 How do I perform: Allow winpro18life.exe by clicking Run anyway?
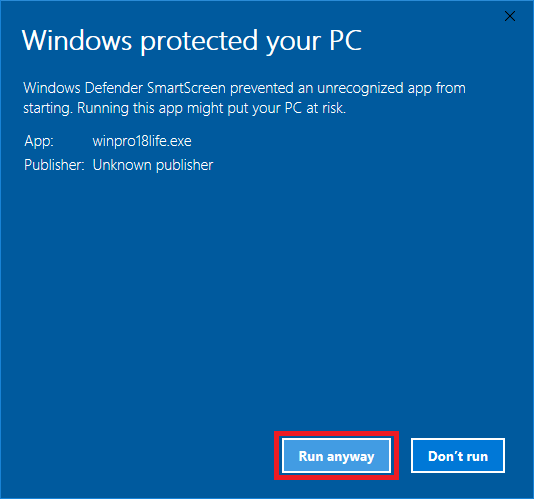pos(336,456)
